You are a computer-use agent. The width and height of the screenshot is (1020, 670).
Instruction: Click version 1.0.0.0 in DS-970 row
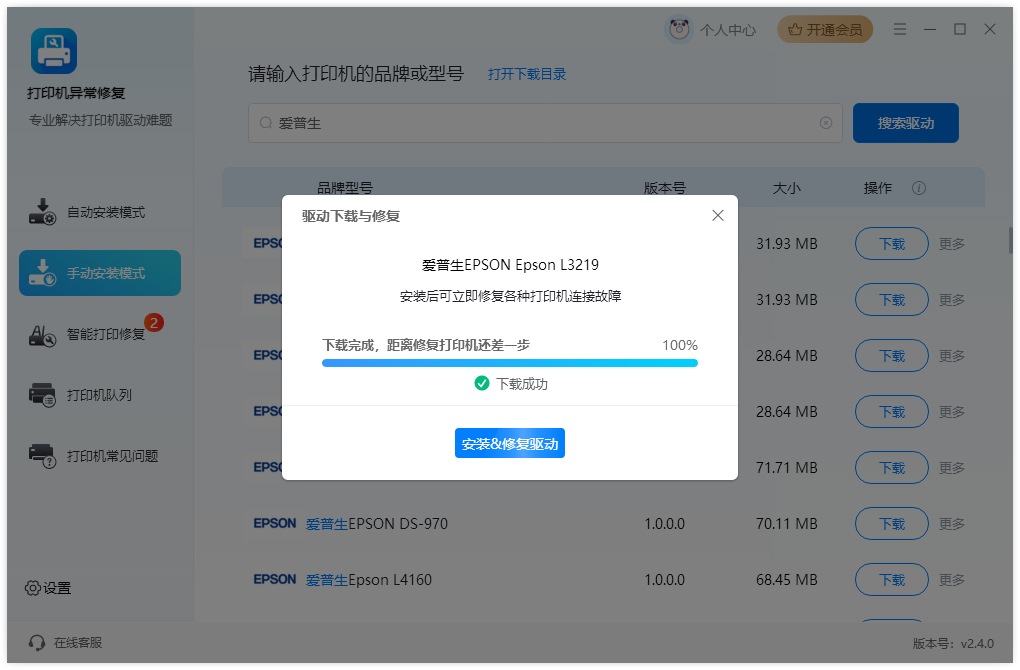click(x=664, y=524)
